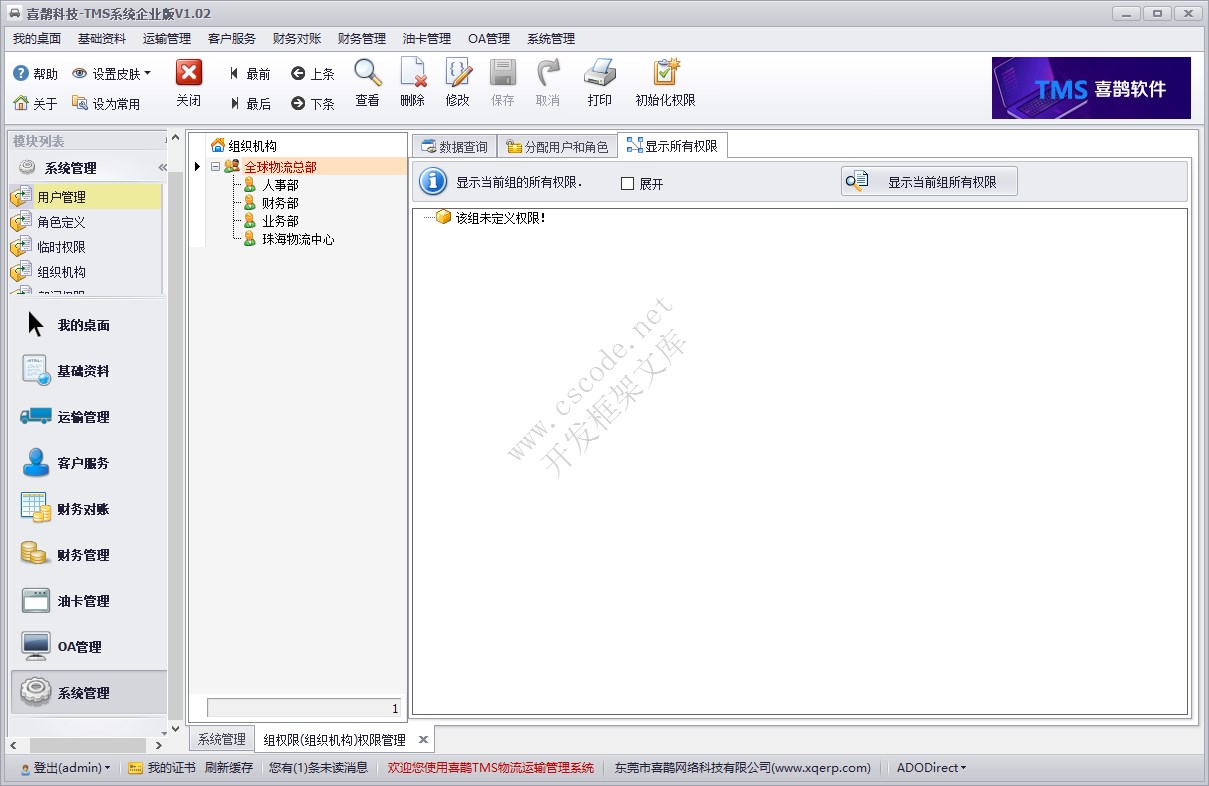Screen dimensions: 1209x786
Task: Click the 打印 printer icon
Action: click(x=600, y=73)
